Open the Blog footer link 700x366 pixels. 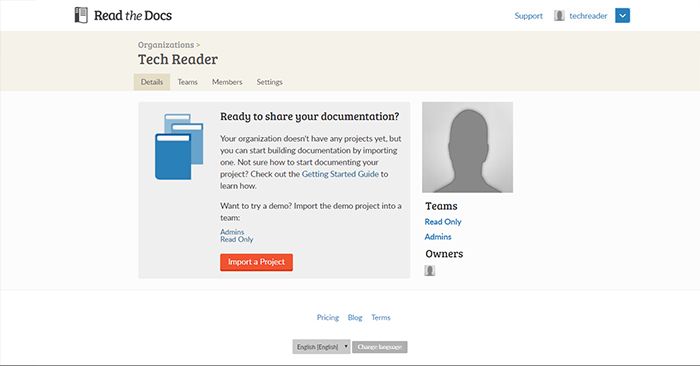point(355,317)
